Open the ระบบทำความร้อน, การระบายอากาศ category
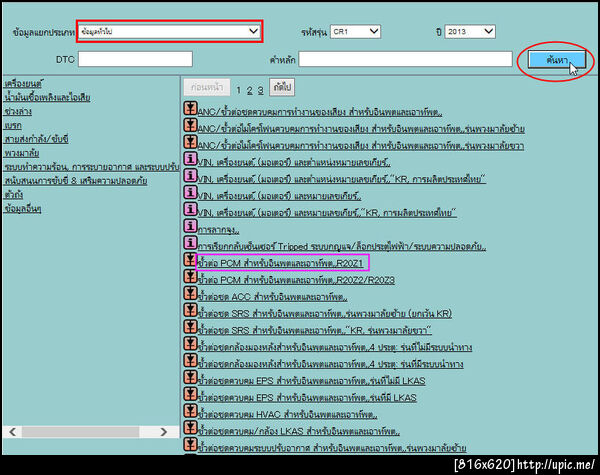 click(91, 167)
